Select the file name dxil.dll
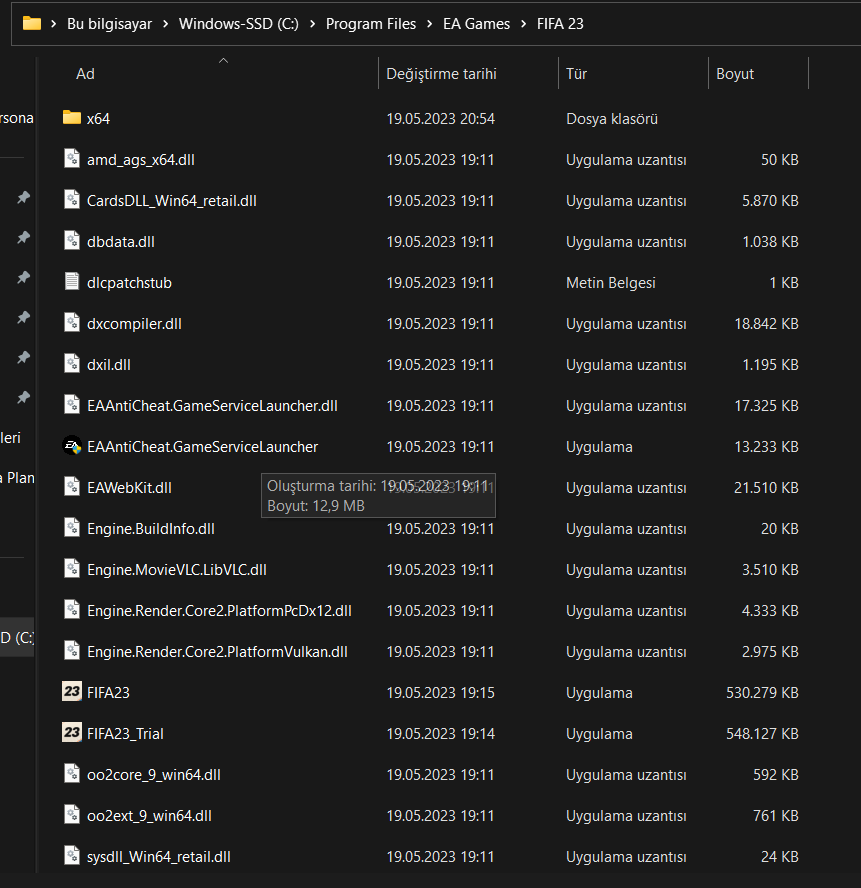This screenshot has width=861, height=888. (109, 365)
